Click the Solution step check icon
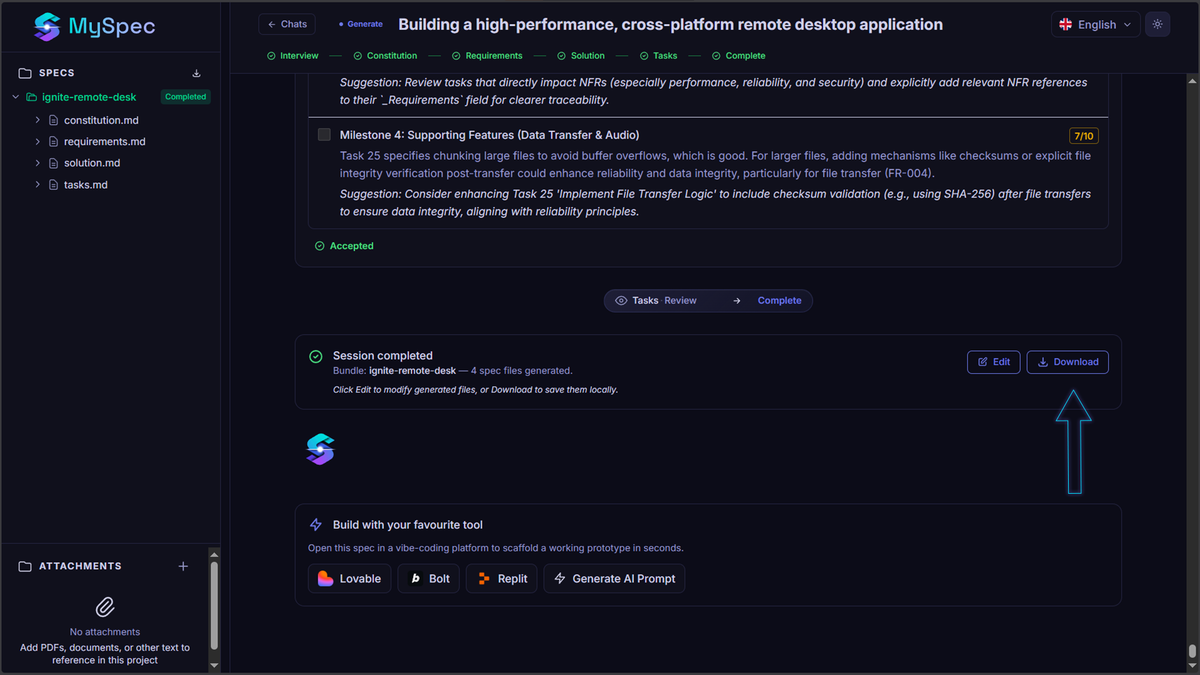Viewport: 1200px width, 675px height. (x=561, y=56)
